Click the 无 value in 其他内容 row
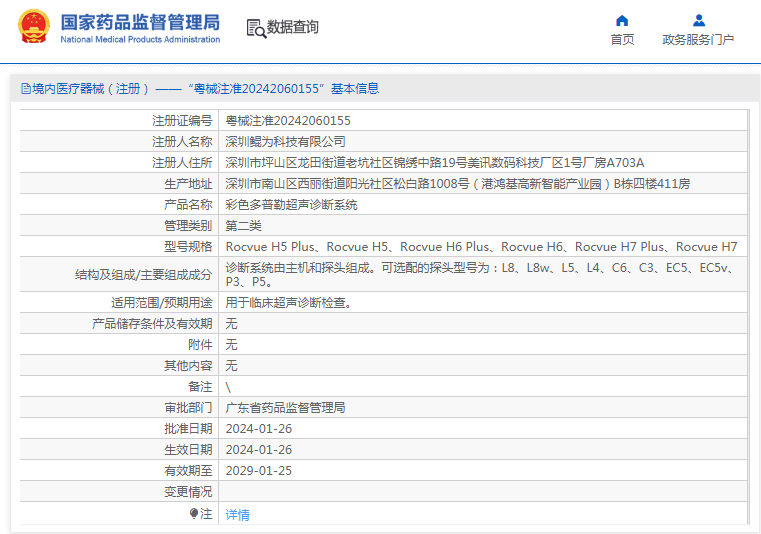Screen dimensions: 761x534 coord(232,366)
